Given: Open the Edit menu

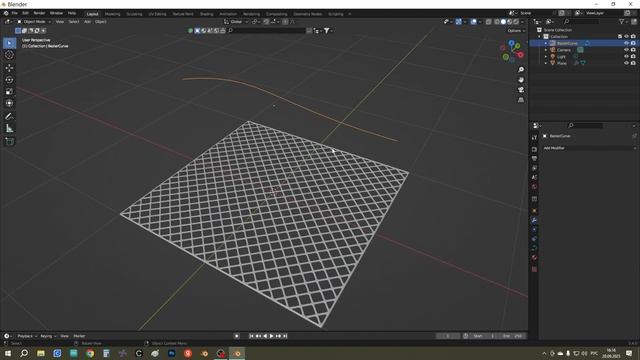Looking at the screenshot, I should click(25, 13).
